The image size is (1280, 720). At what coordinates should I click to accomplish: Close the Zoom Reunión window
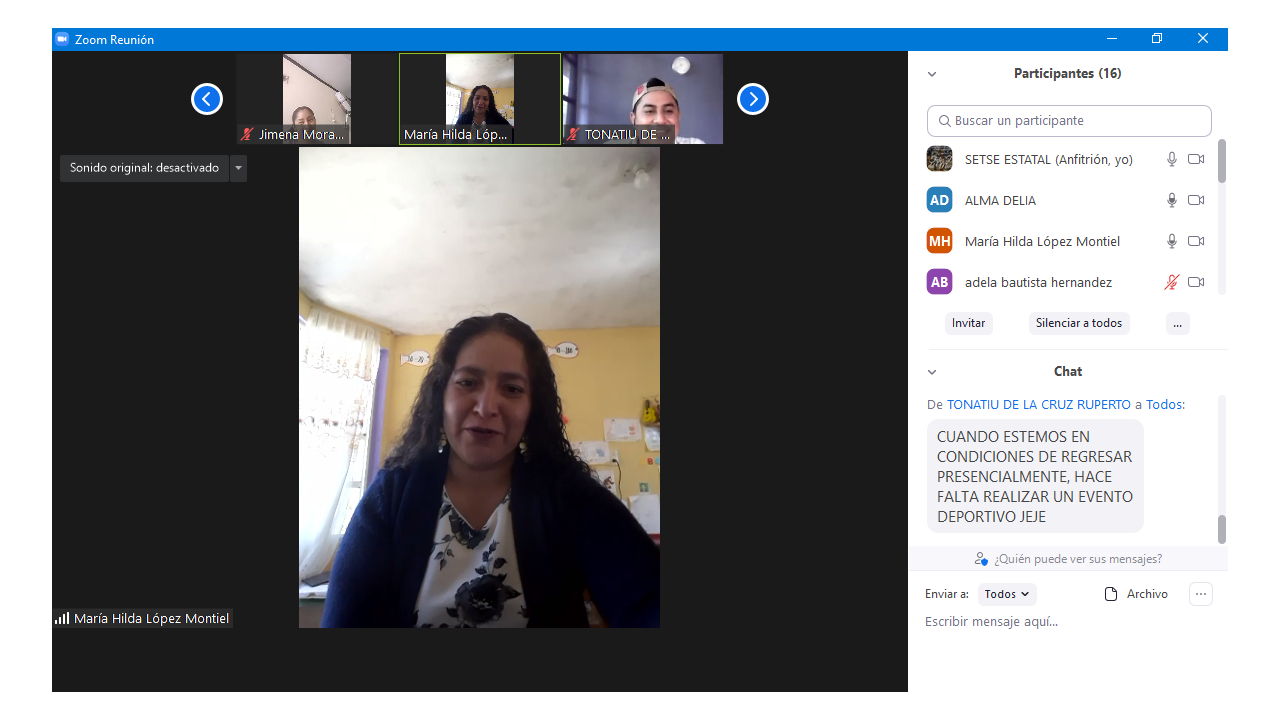tap(1203, 39)
